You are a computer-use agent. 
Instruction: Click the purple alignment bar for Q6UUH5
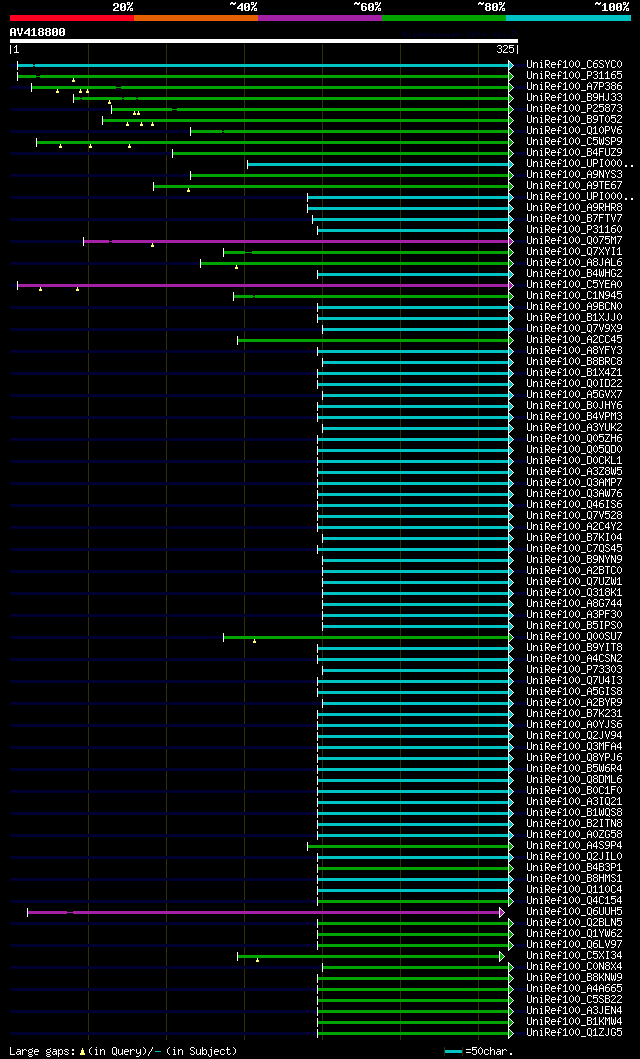263,912
